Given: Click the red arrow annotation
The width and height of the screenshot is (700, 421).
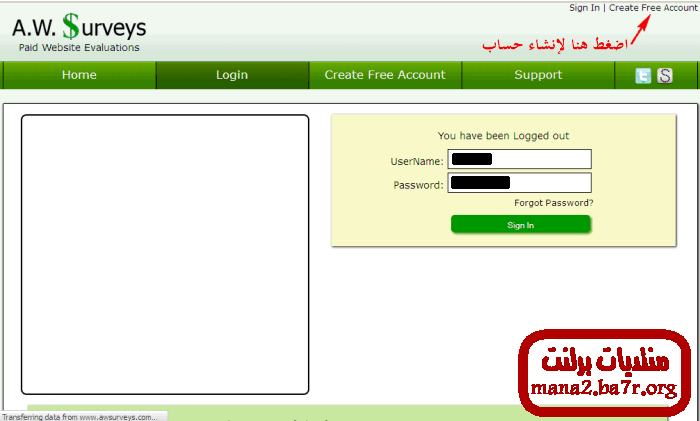Looking at the screenshot, I should [x=639, y=31].
